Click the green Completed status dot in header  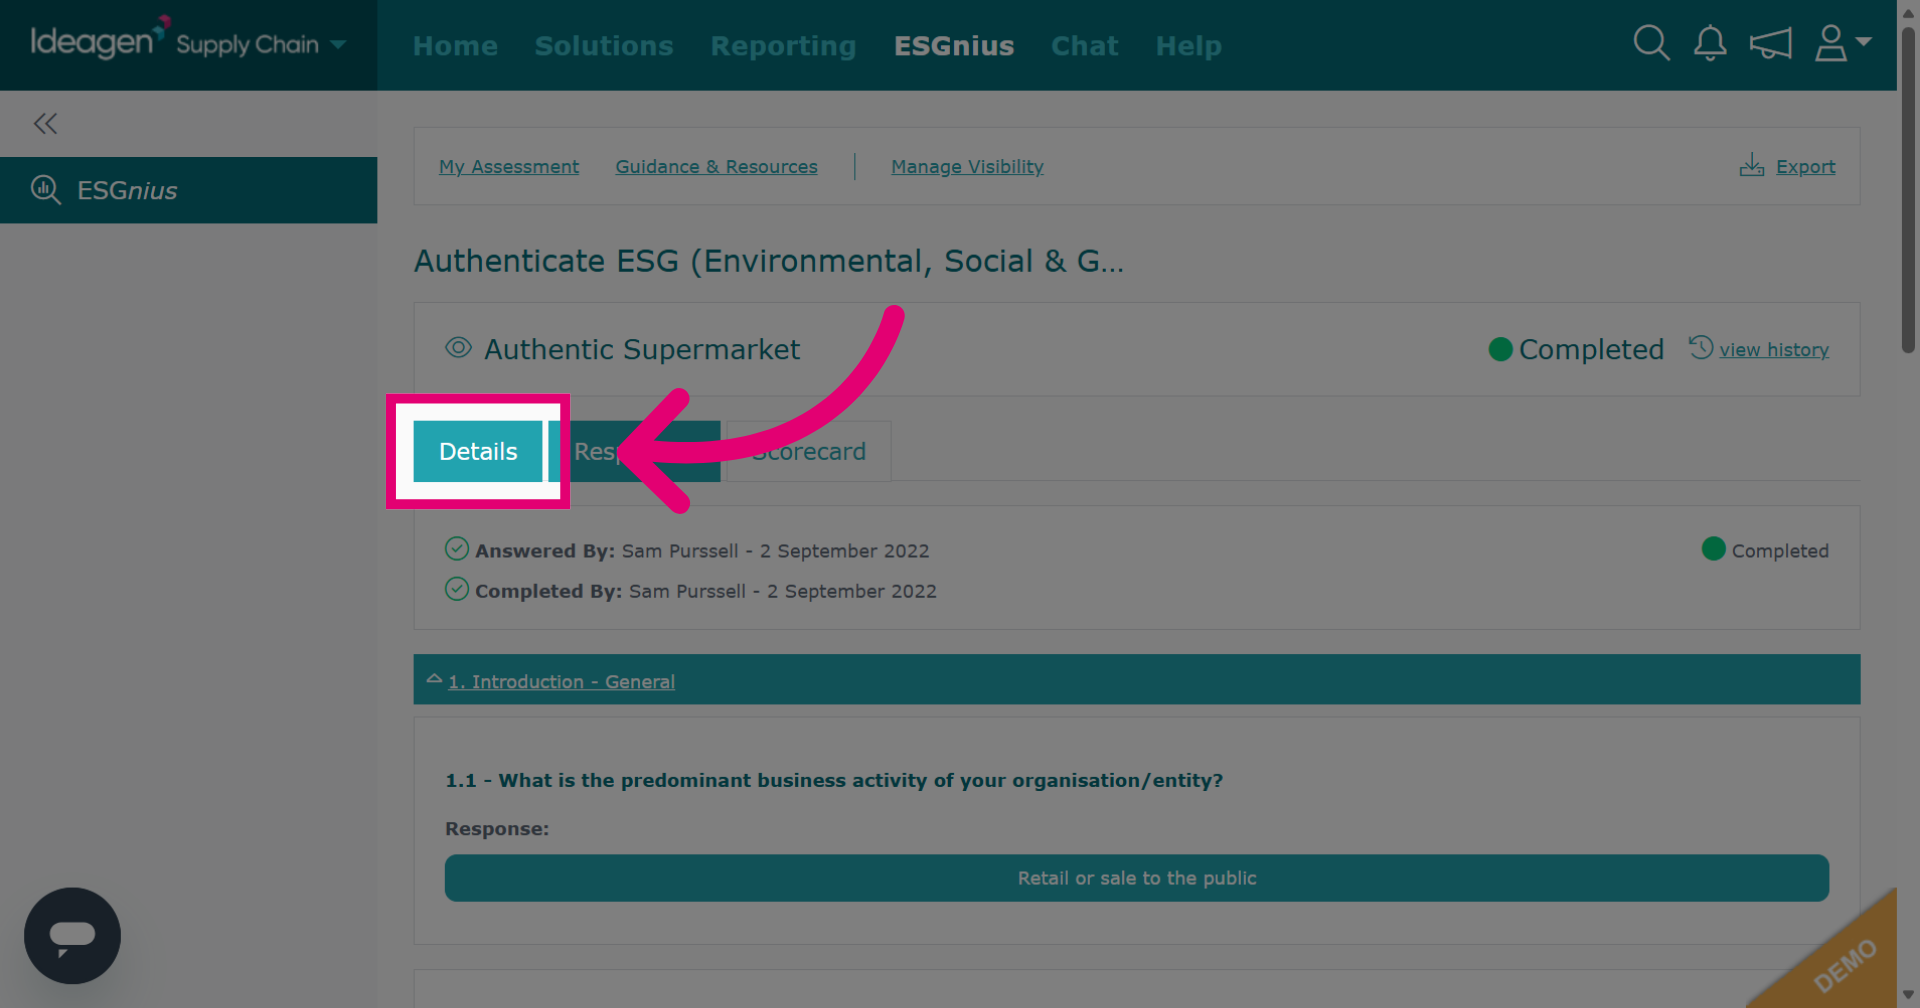1500,349
